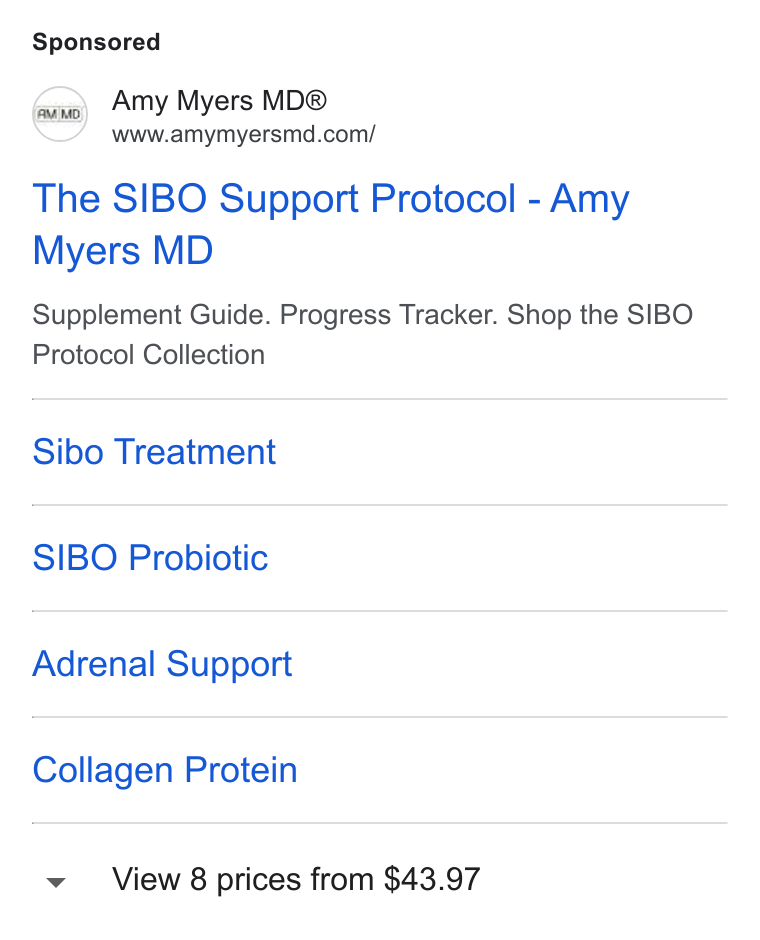
Task: Click 'Progress Tracker' in the description
Action: point(389,315)
